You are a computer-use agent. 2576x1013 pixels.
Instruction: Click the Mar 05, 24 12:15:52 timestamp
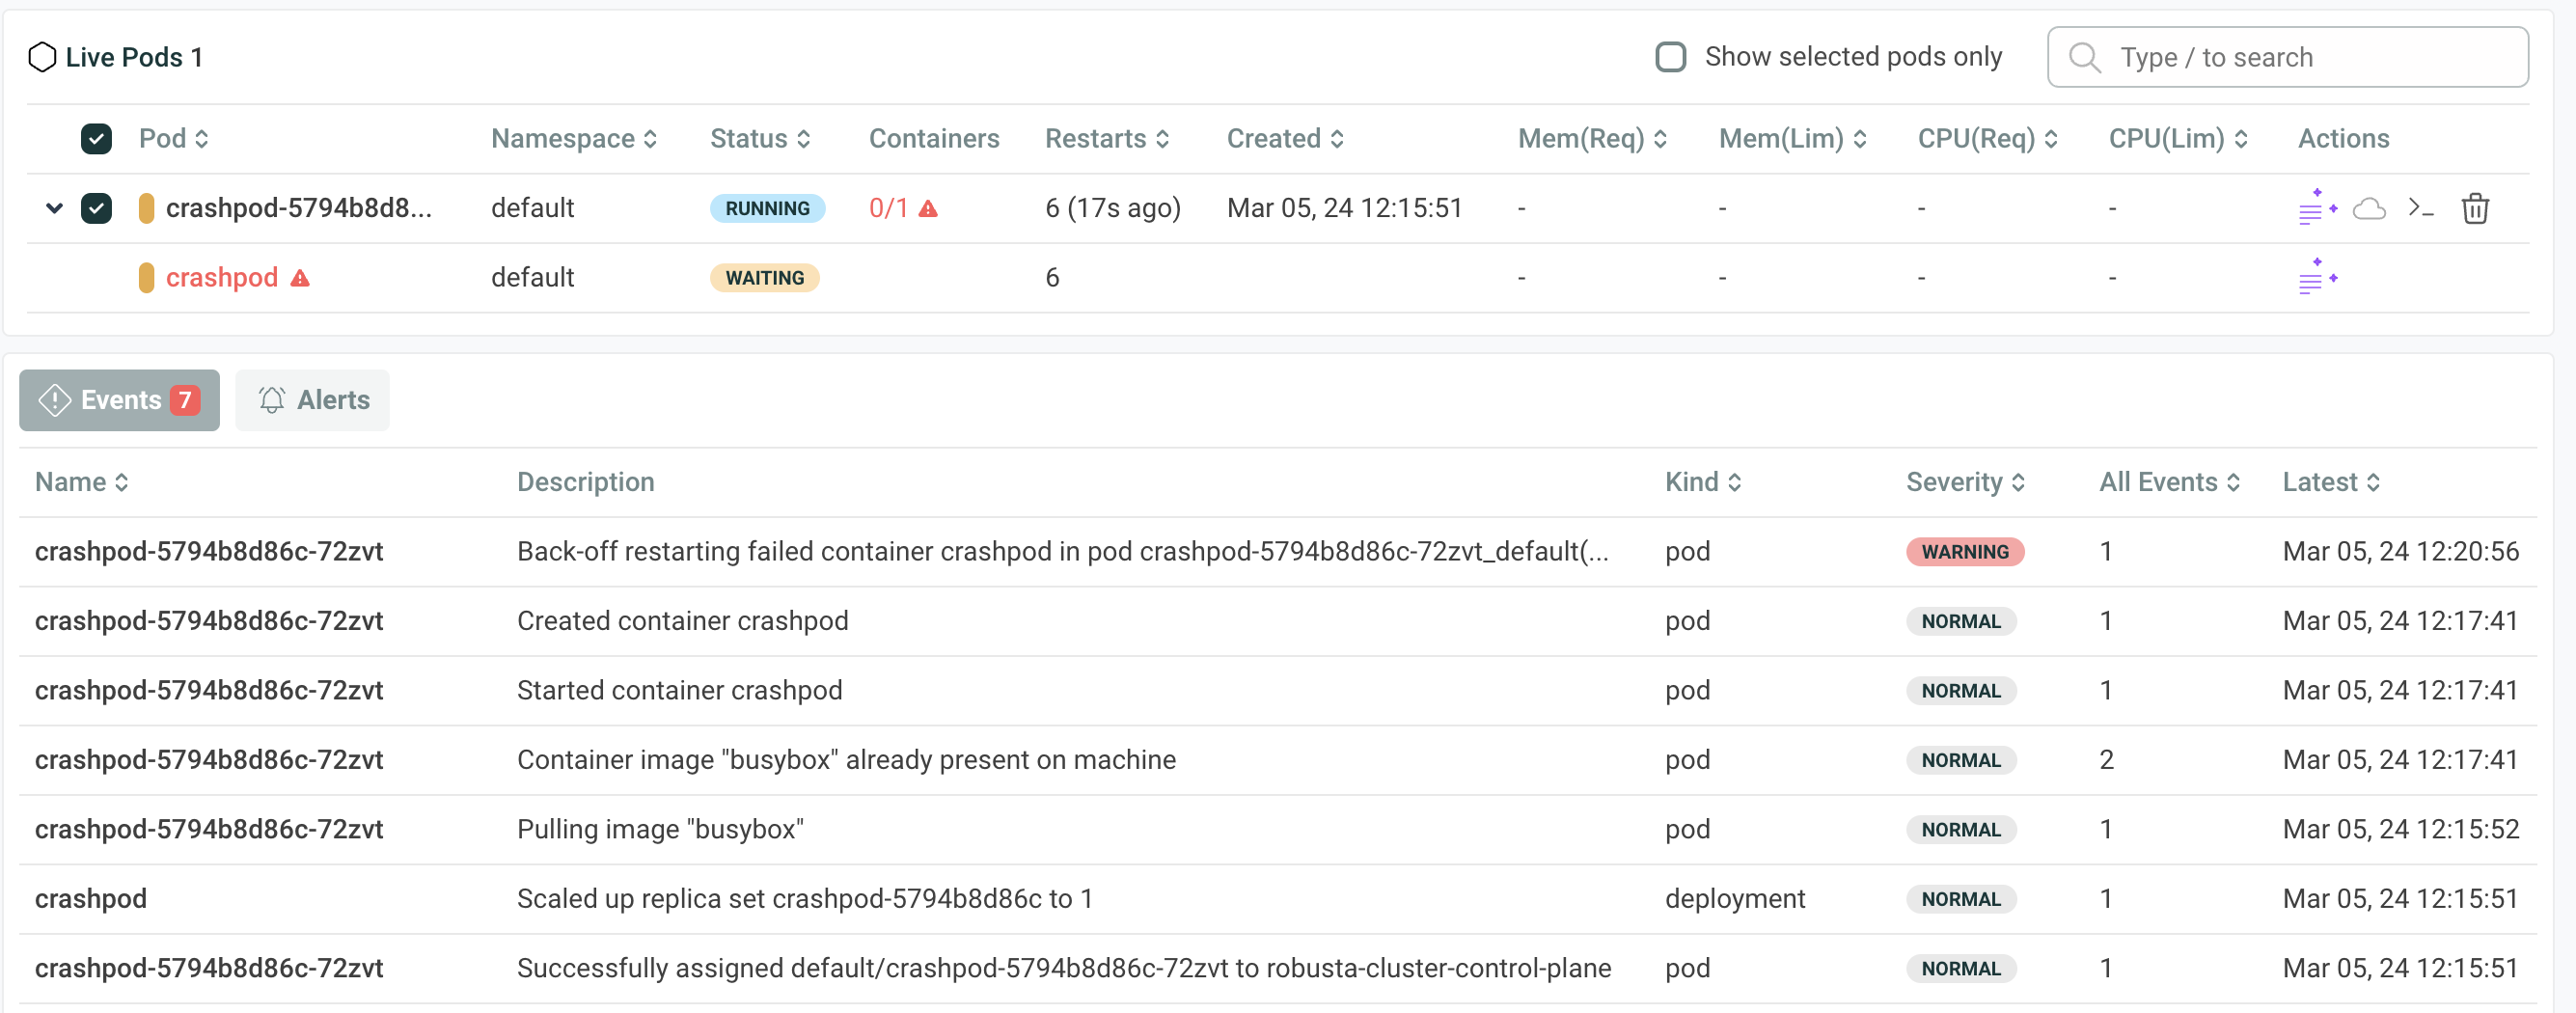[2400, 829]
